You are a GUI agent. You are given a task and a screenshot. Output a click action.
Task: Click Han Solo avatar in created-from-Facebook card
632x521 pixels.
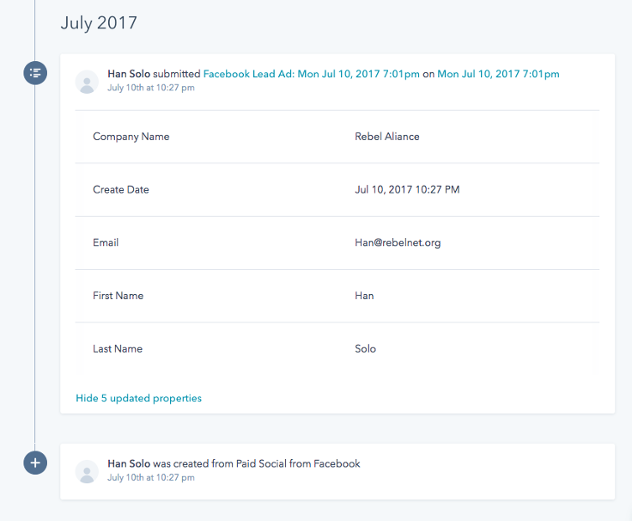click(x=87, y=472)
